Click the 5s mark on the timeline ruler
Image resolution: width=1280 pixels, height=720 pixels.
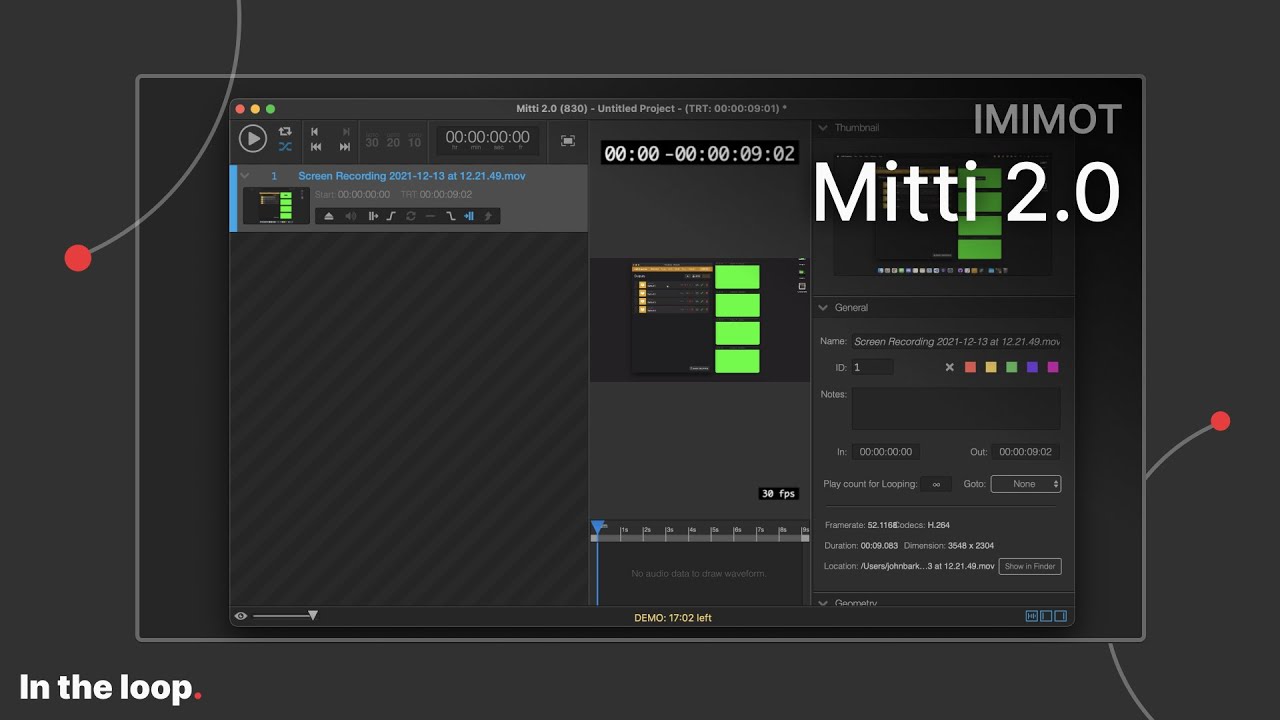point(714,530)
